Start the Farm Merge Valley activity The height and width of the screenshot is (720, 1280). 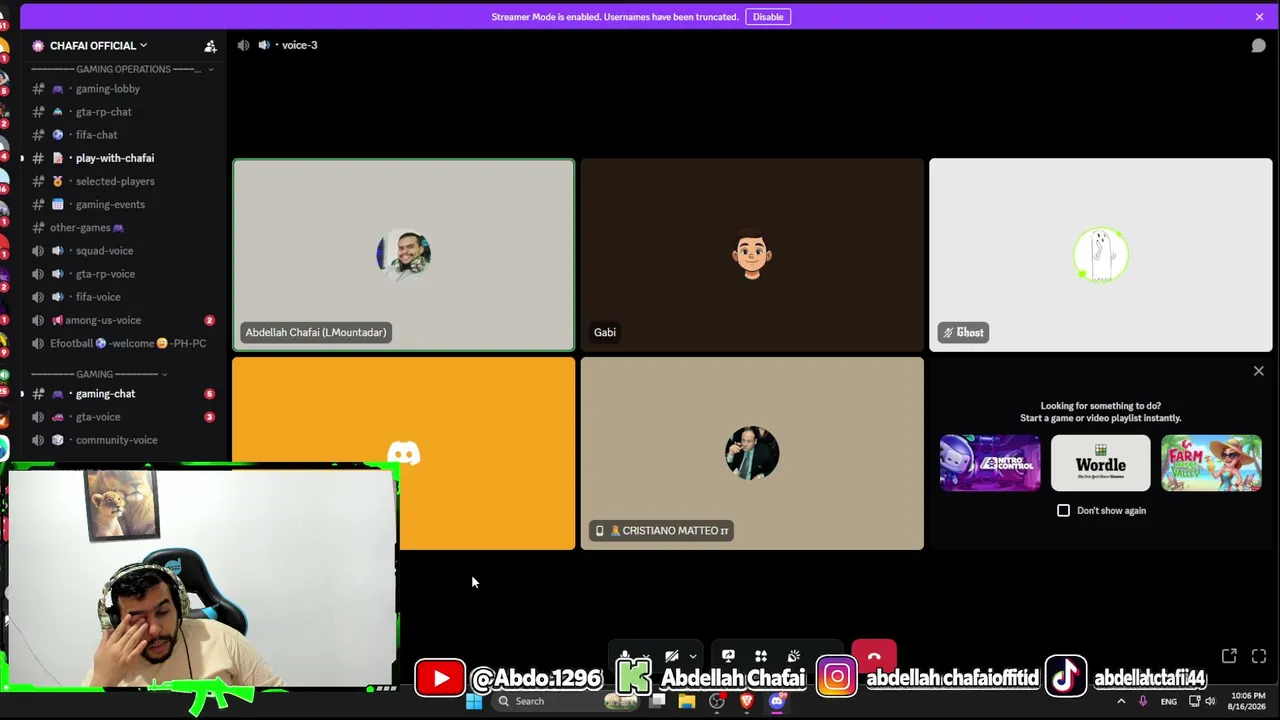coord(1211,463)
